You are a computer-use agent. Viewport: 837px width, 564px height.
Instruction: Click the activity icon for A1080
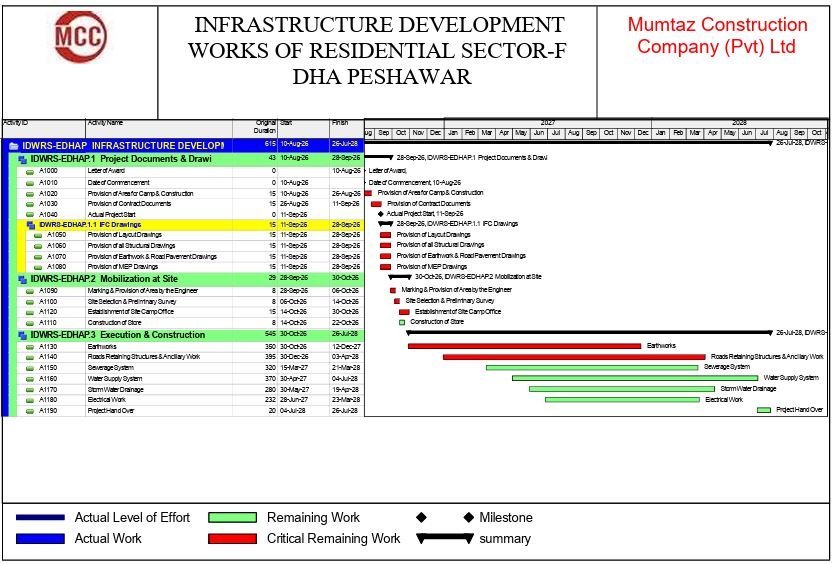tap(38, 267)
